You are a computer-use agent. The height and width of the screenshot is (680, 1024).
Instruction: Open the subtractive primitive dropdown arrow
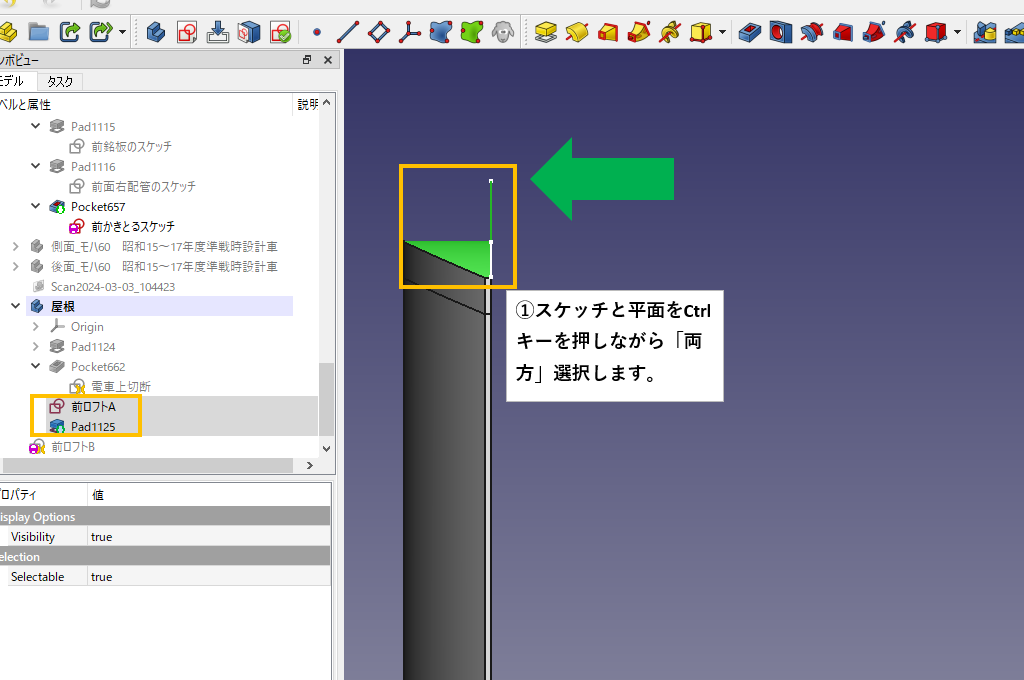click(x=957, y=33)
